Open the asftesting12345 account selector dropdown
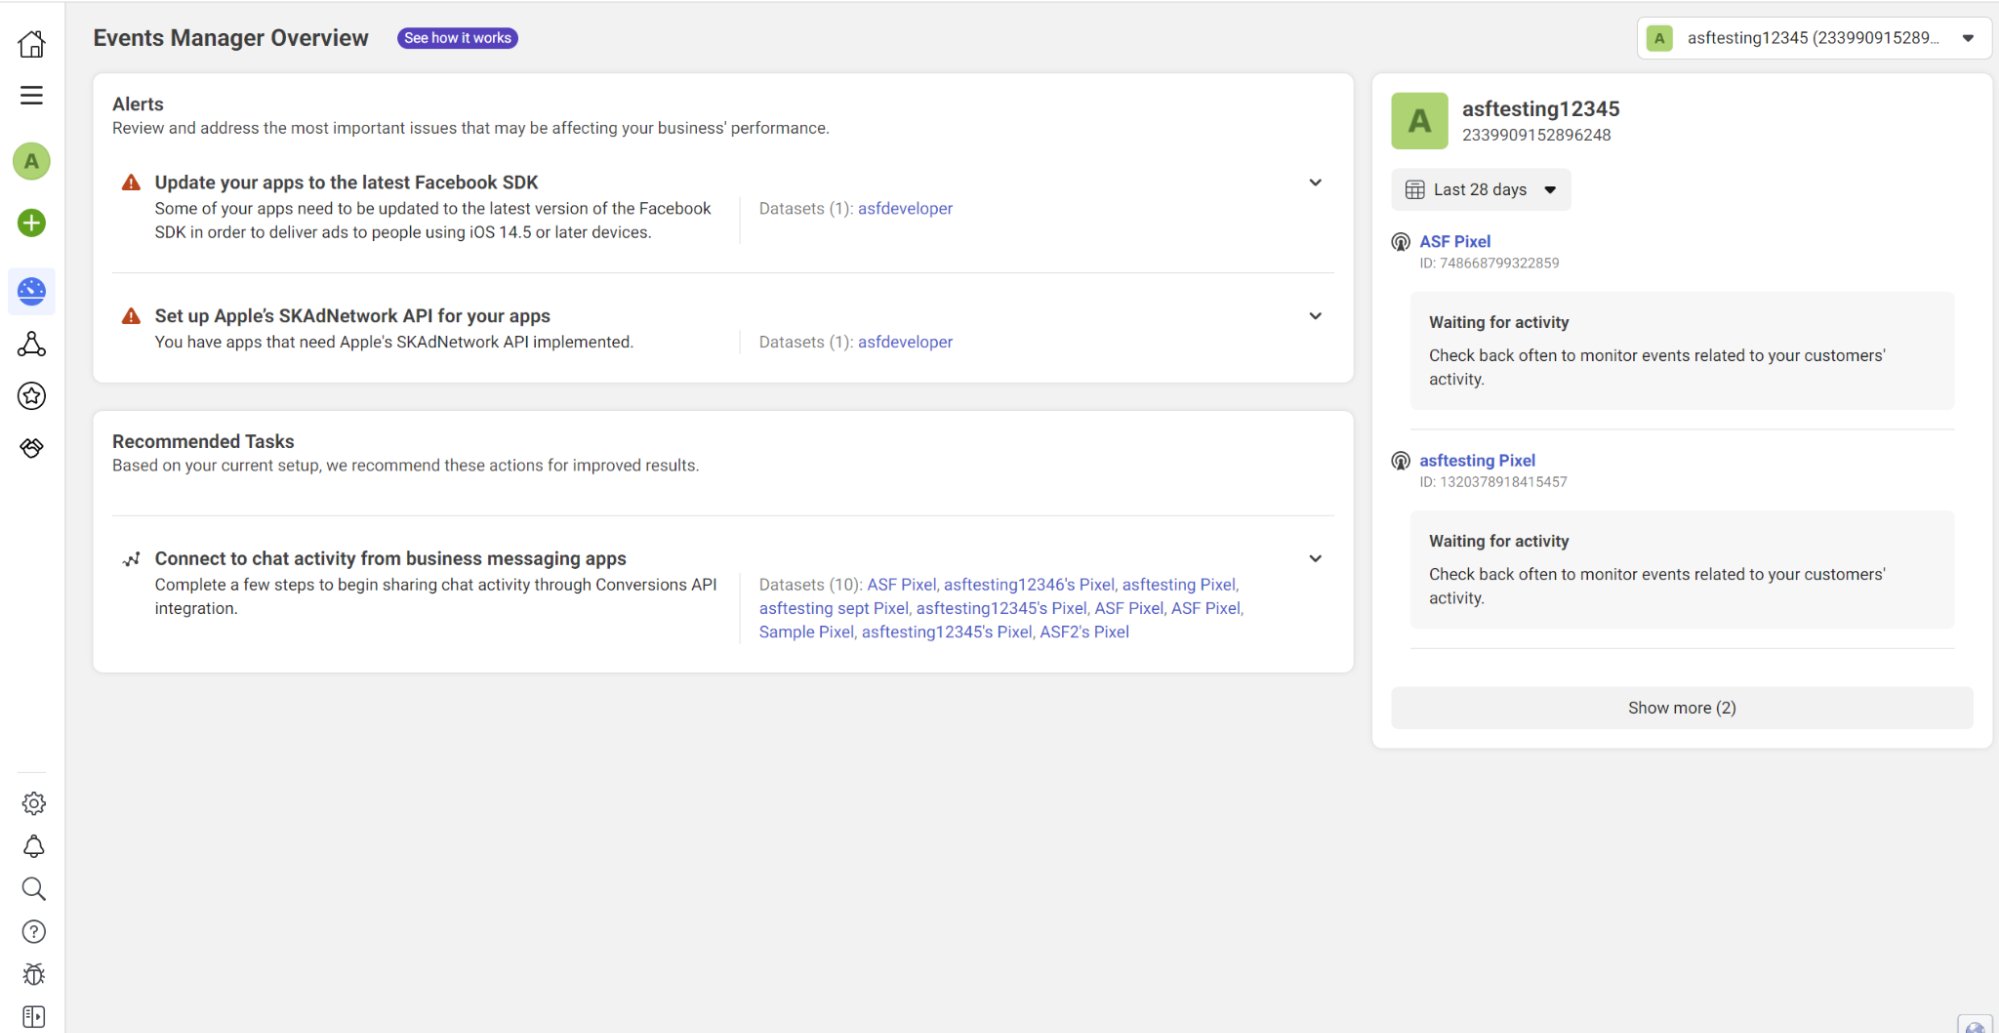The height and width of the screenshot is (1033, 1999). (x=1813, y=38)
